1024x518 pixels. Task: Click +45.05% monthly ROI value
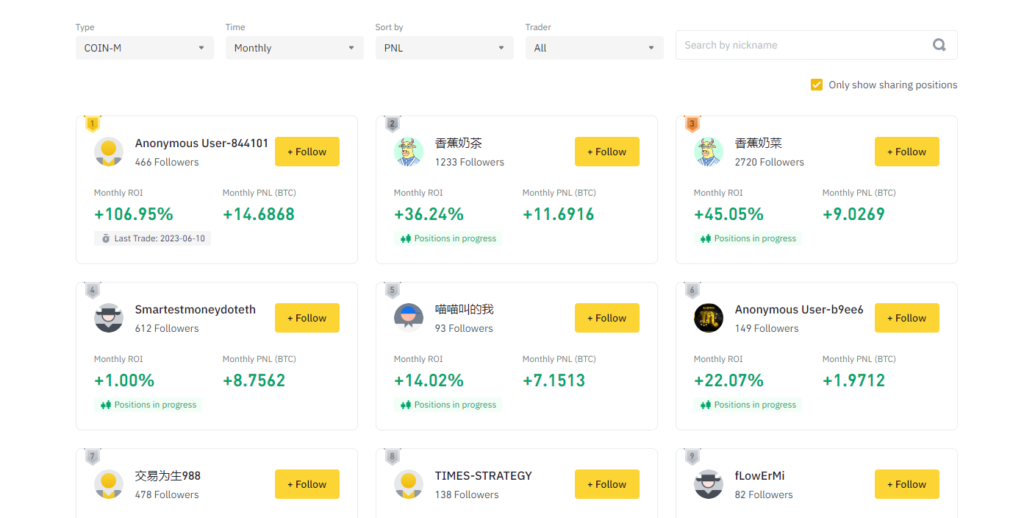[728, 214]
